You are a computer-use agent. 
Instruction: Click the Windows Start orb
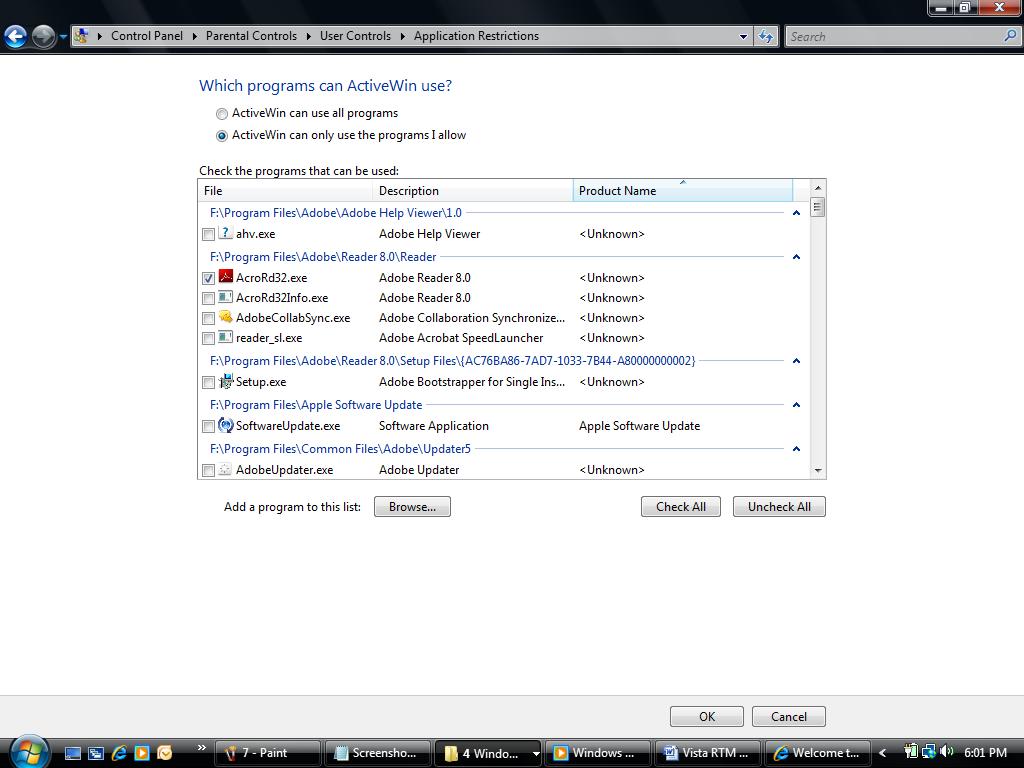(30, 751)
